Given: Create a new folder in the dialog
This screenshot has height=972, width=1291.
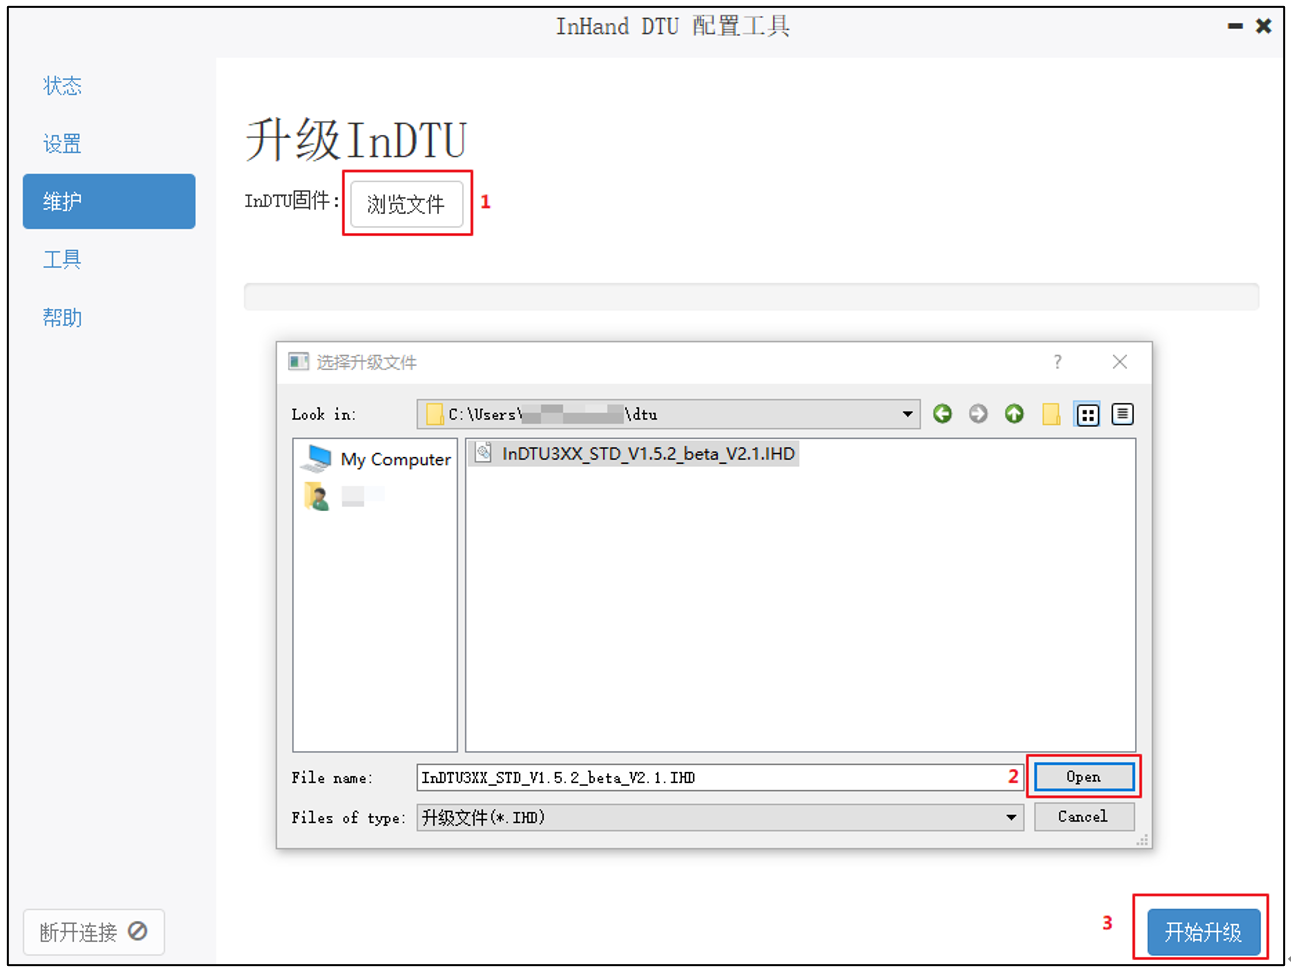Looking at the screenshot, I should click(1050, 414).
